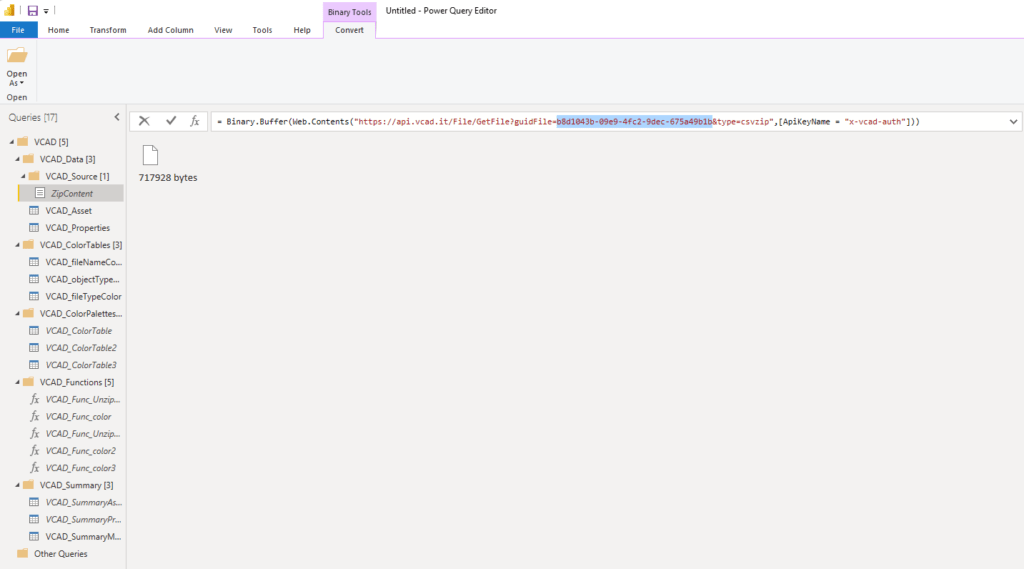Viewport: 1024px width, 569px height.
Task: Click the binary file icon in preview
Action: (150, 155)
